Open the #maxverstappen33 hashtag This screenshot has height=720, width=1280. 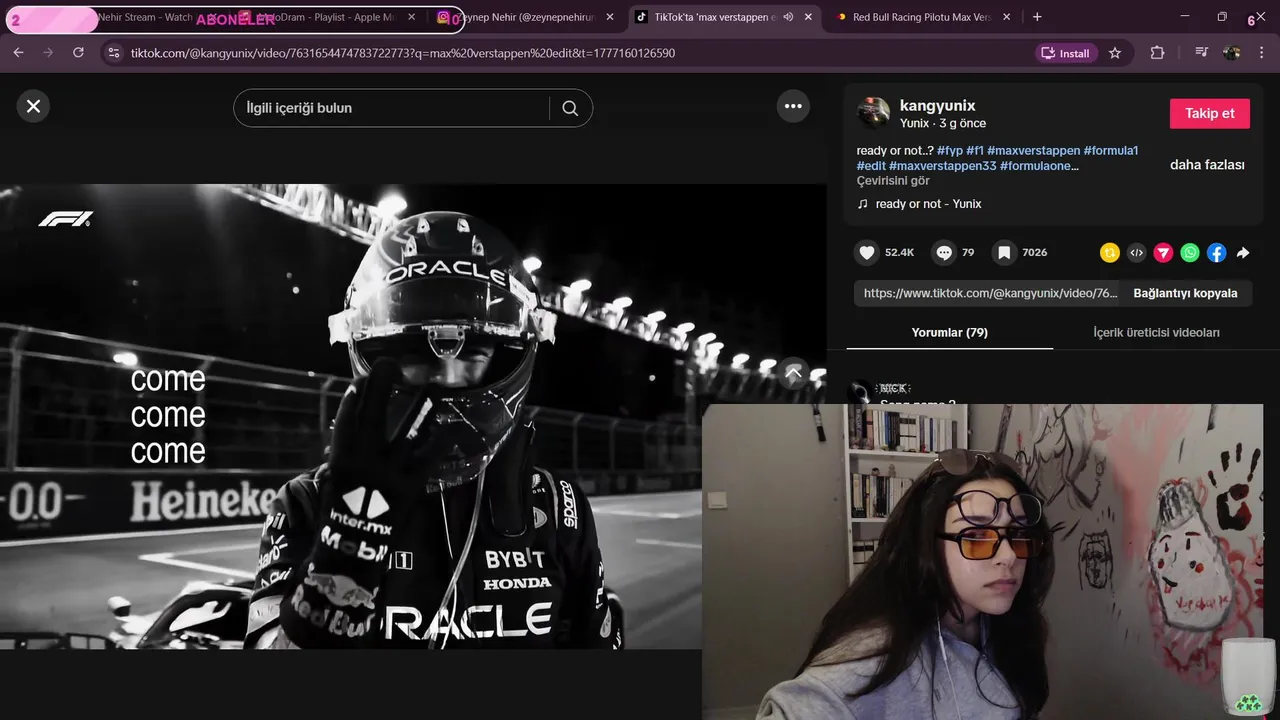pos(942,166)
